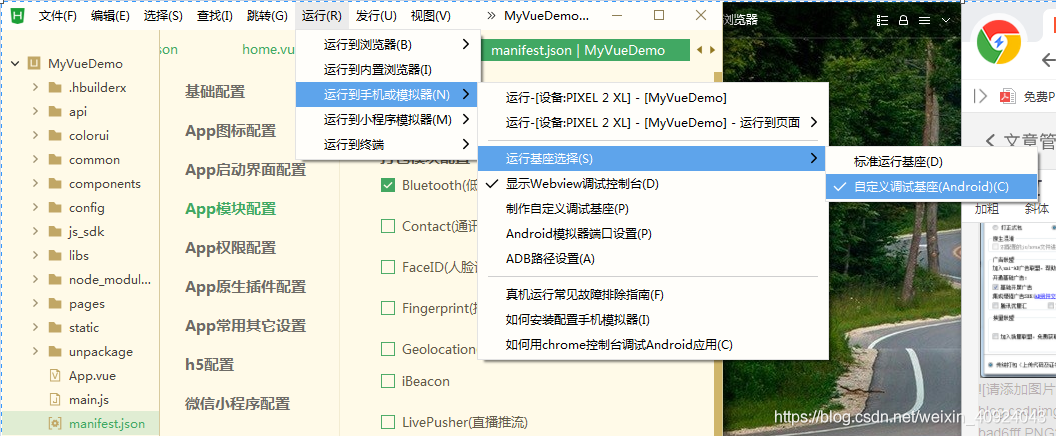This screenshot has height=436, width=1056.
Task: Switch to the home.vue editor tab
Action: tap(268, 49)
